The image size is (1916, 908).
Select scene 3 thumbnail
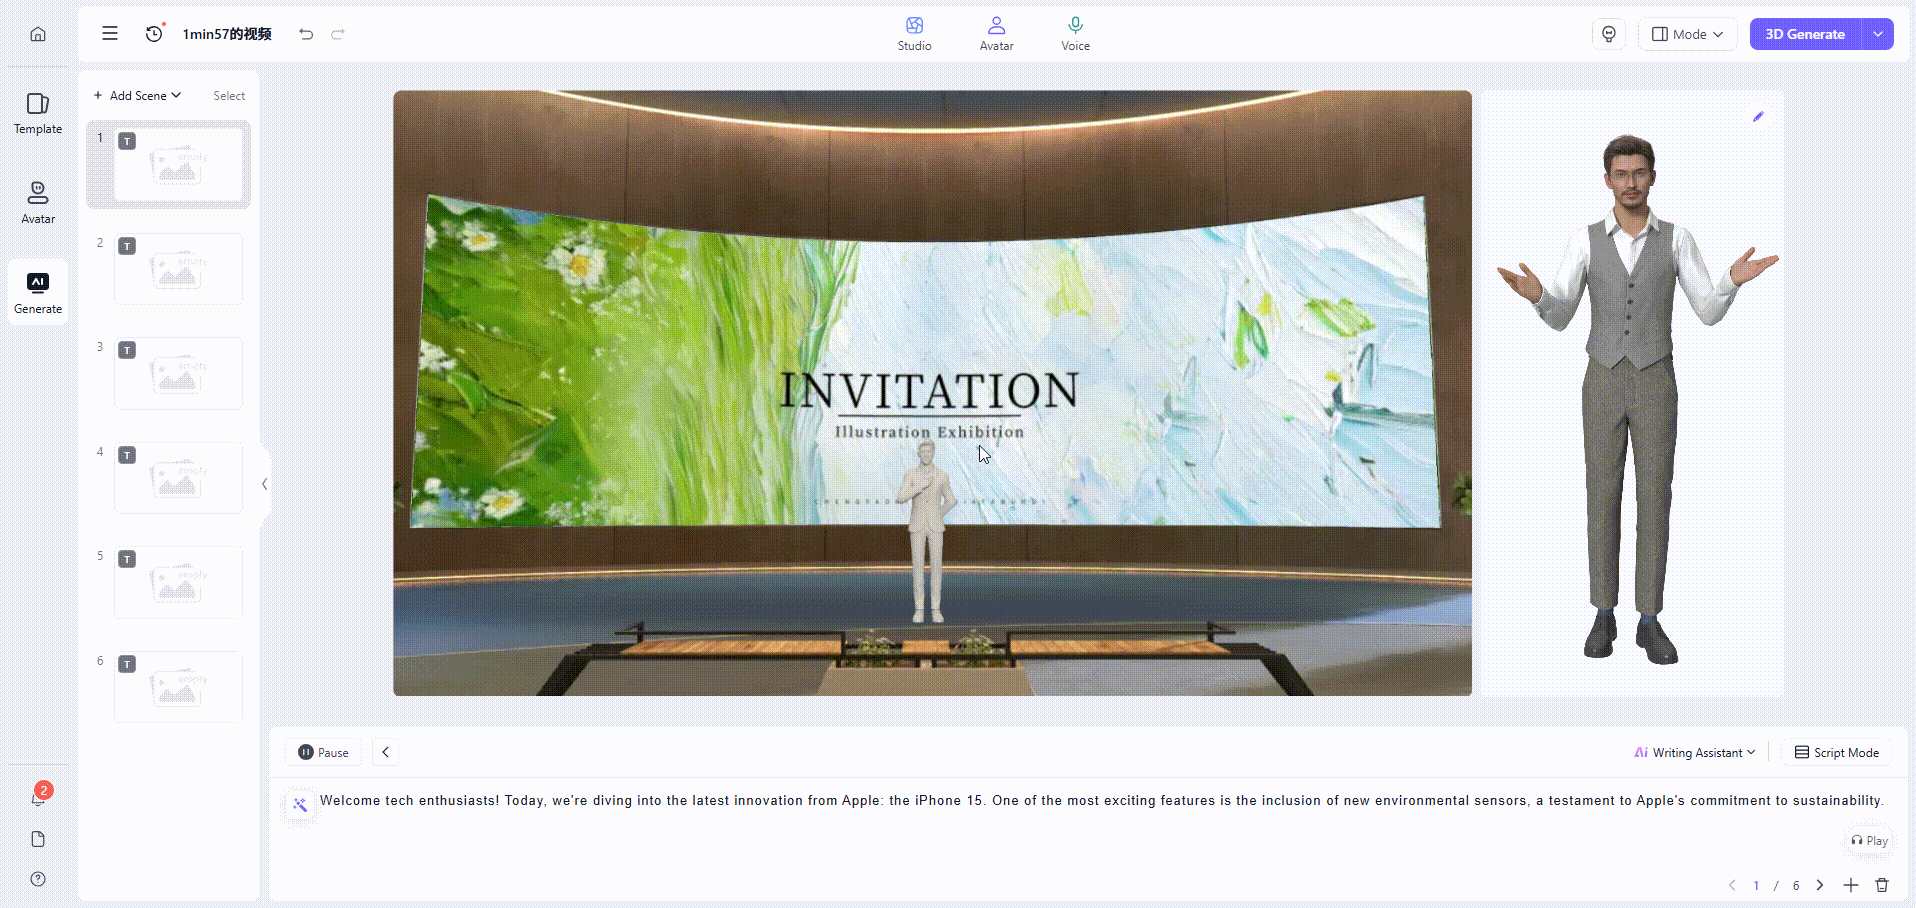[x=178, y=373]
